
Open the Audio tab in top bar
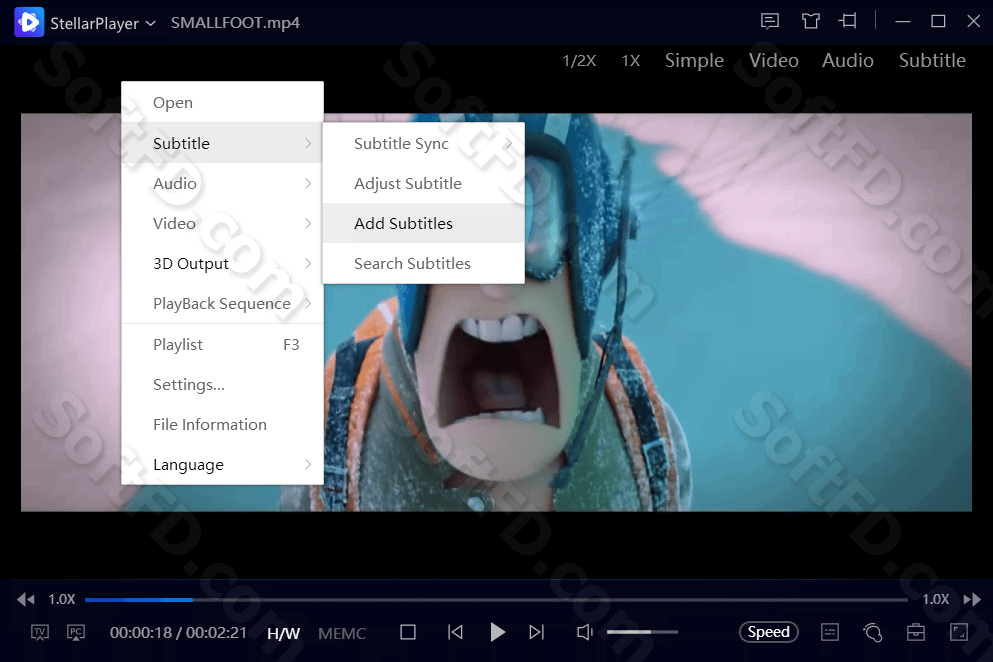pos(847,61)
